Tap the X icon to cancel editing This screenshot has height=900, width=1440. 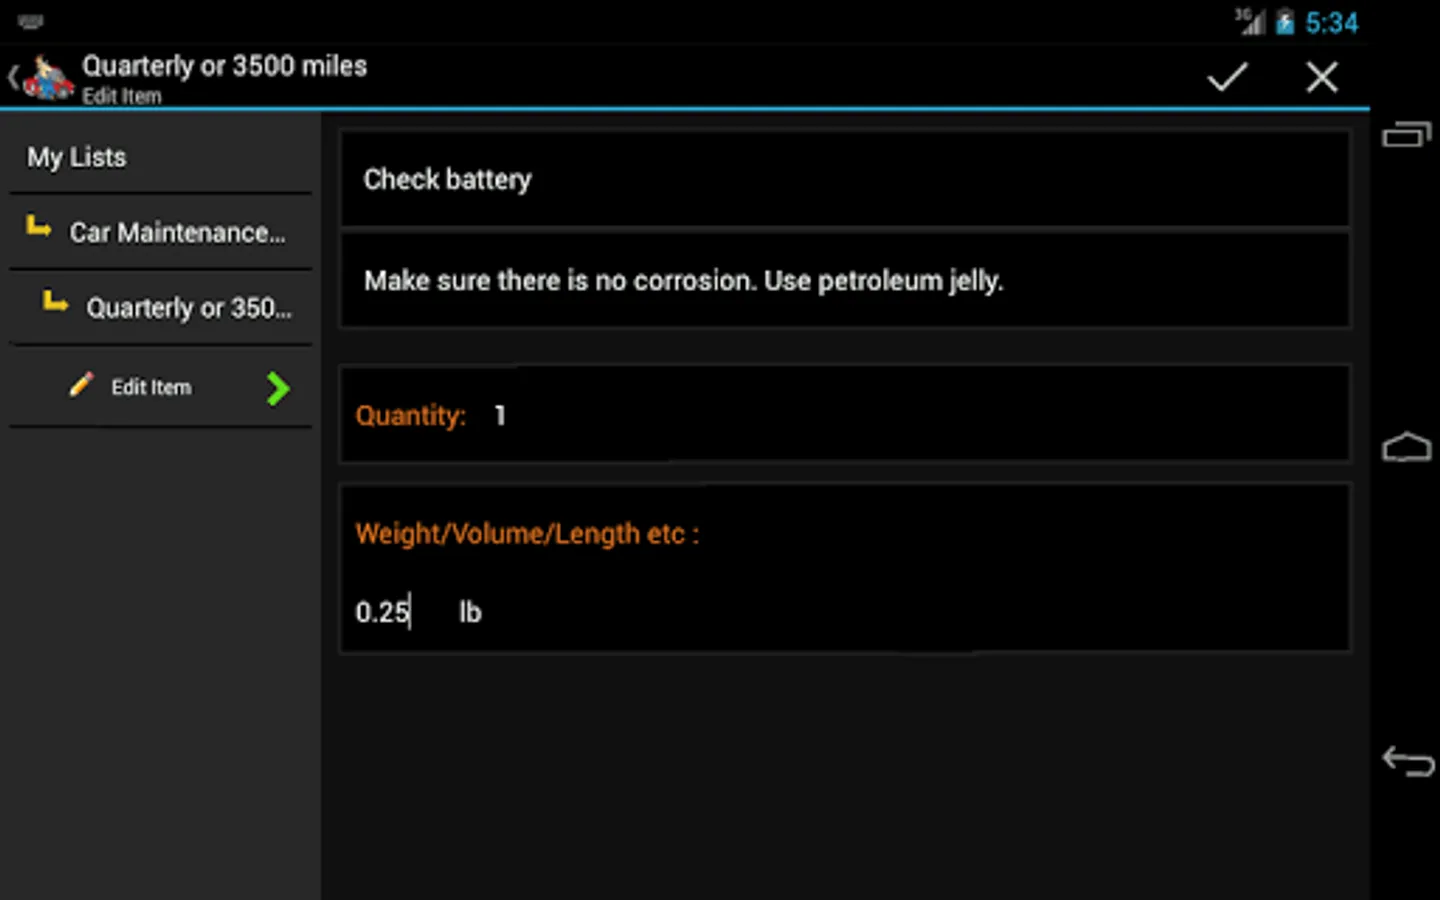(x=1321, y=77)
